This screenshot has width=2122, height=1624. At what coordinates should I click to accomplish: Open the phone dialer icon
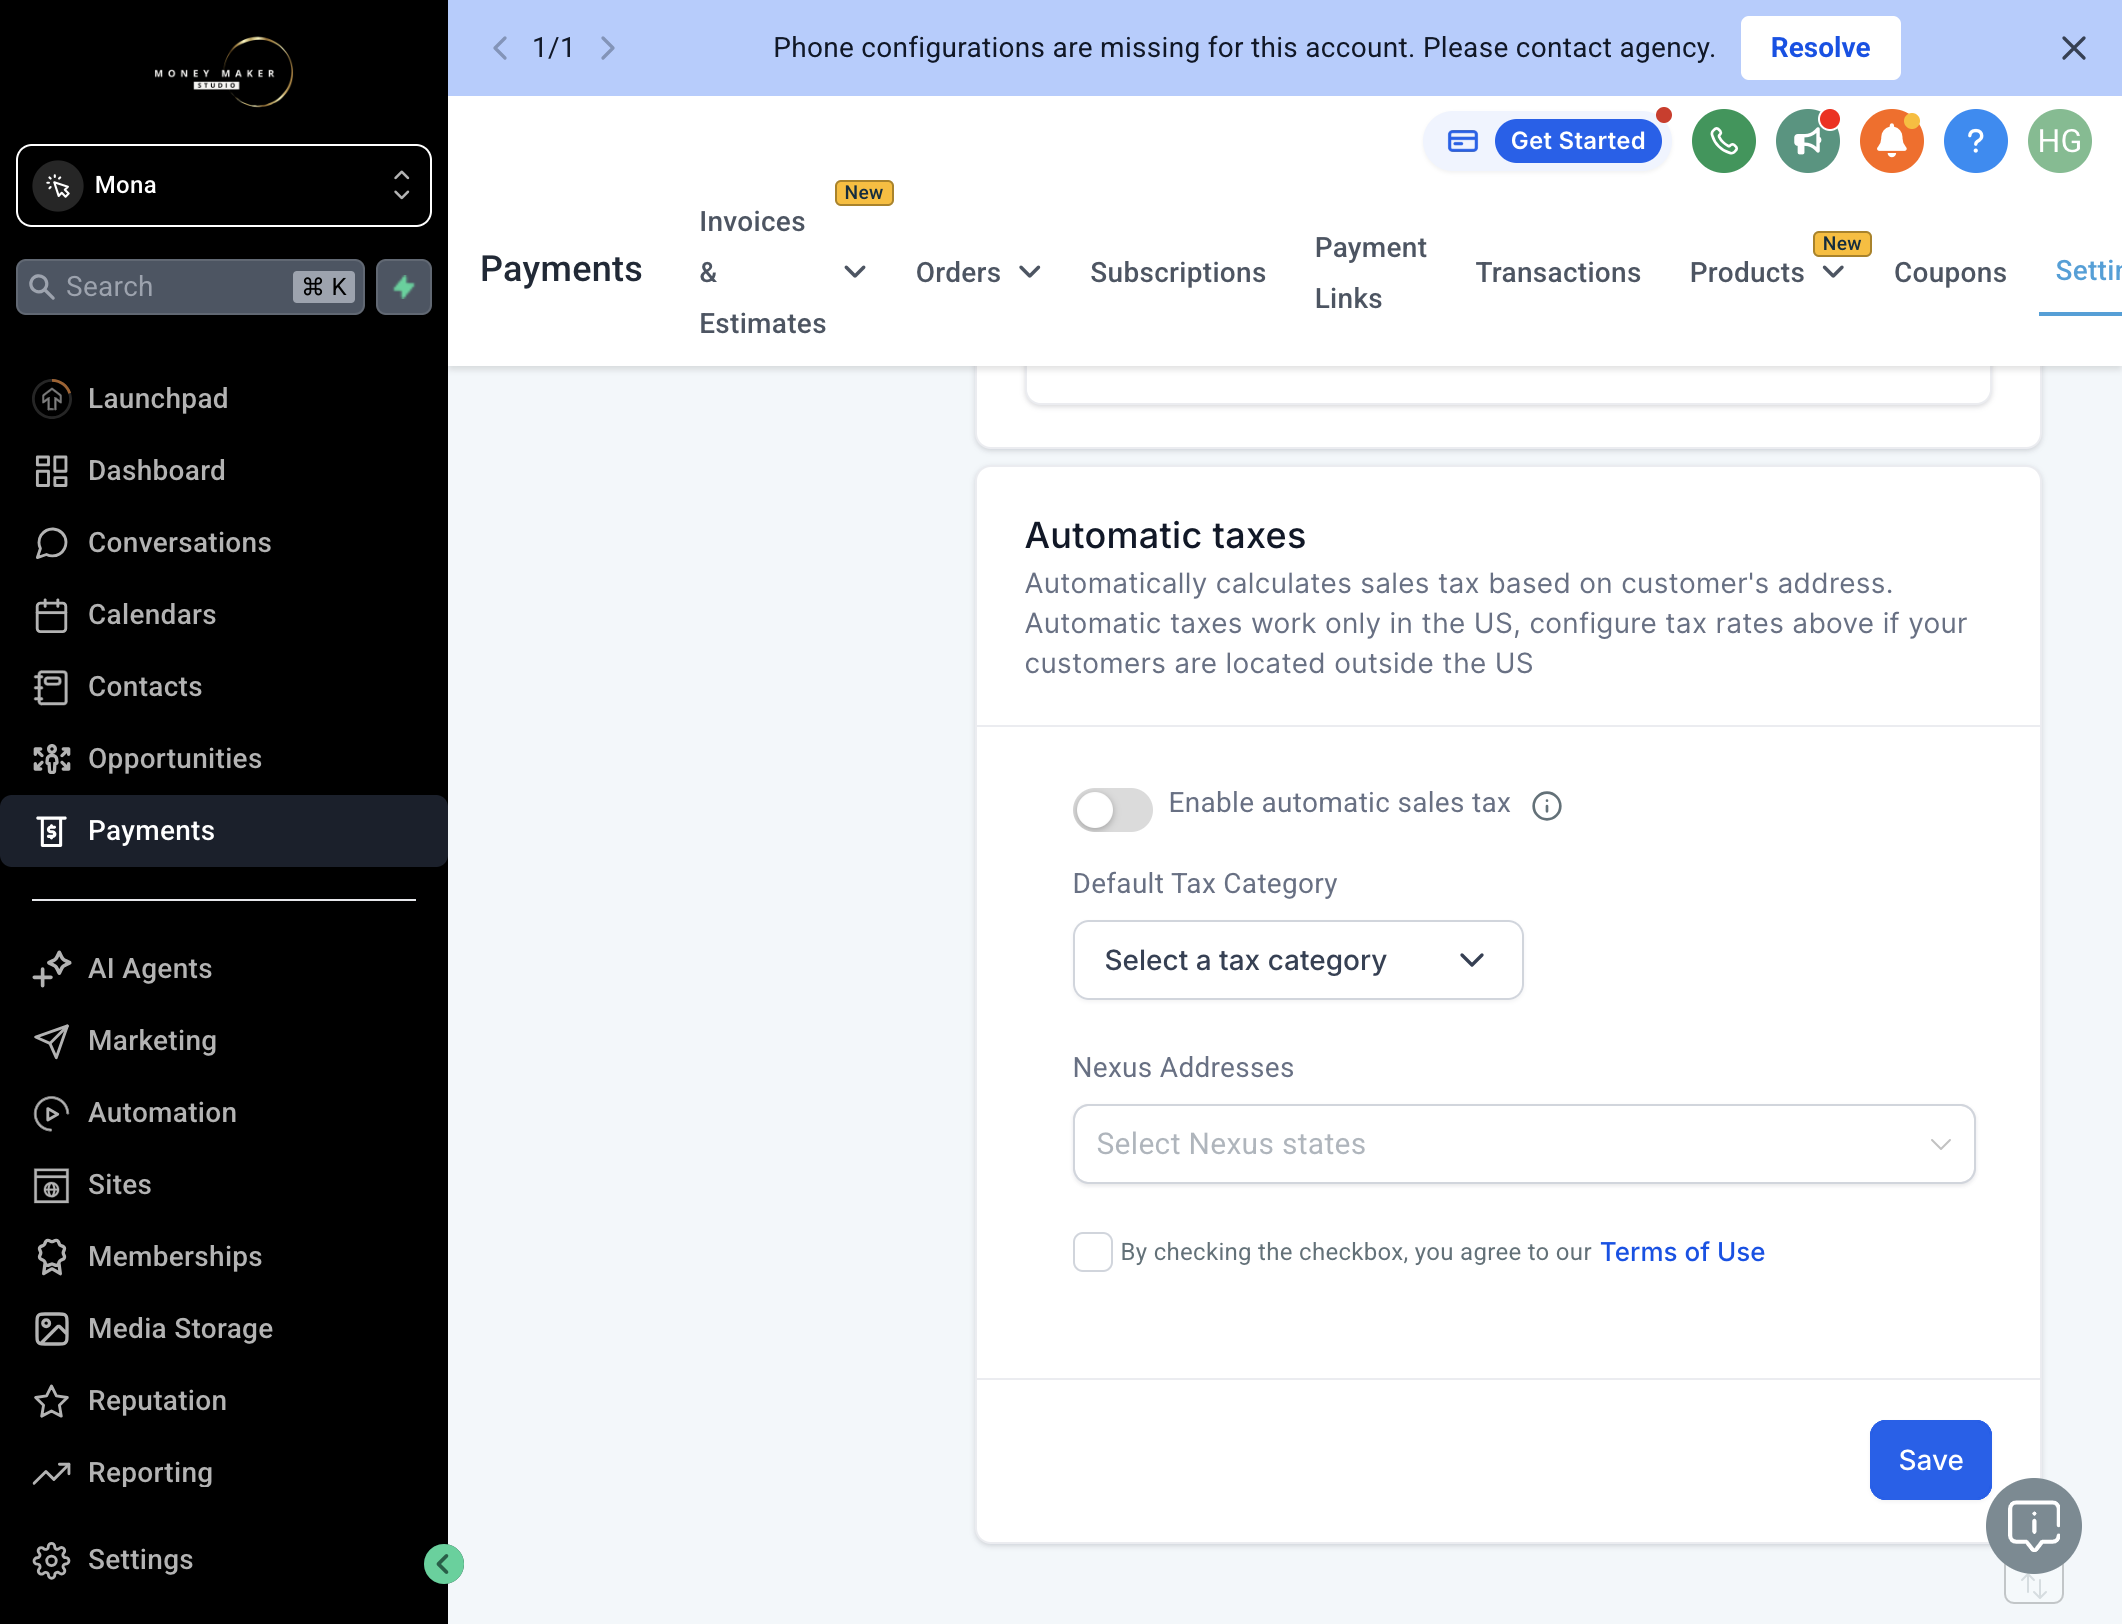pos(1723,141)
